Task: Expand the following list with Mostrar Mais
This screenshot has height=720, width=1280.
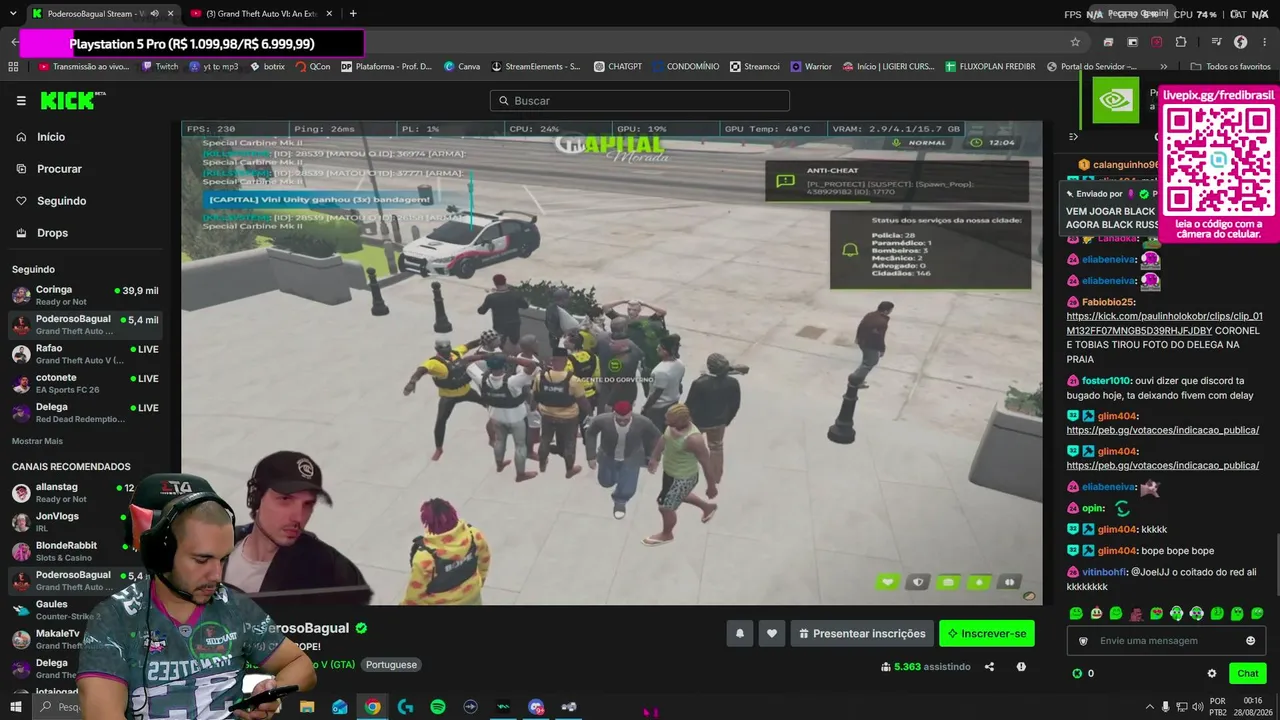Action: tap(37, 441)
